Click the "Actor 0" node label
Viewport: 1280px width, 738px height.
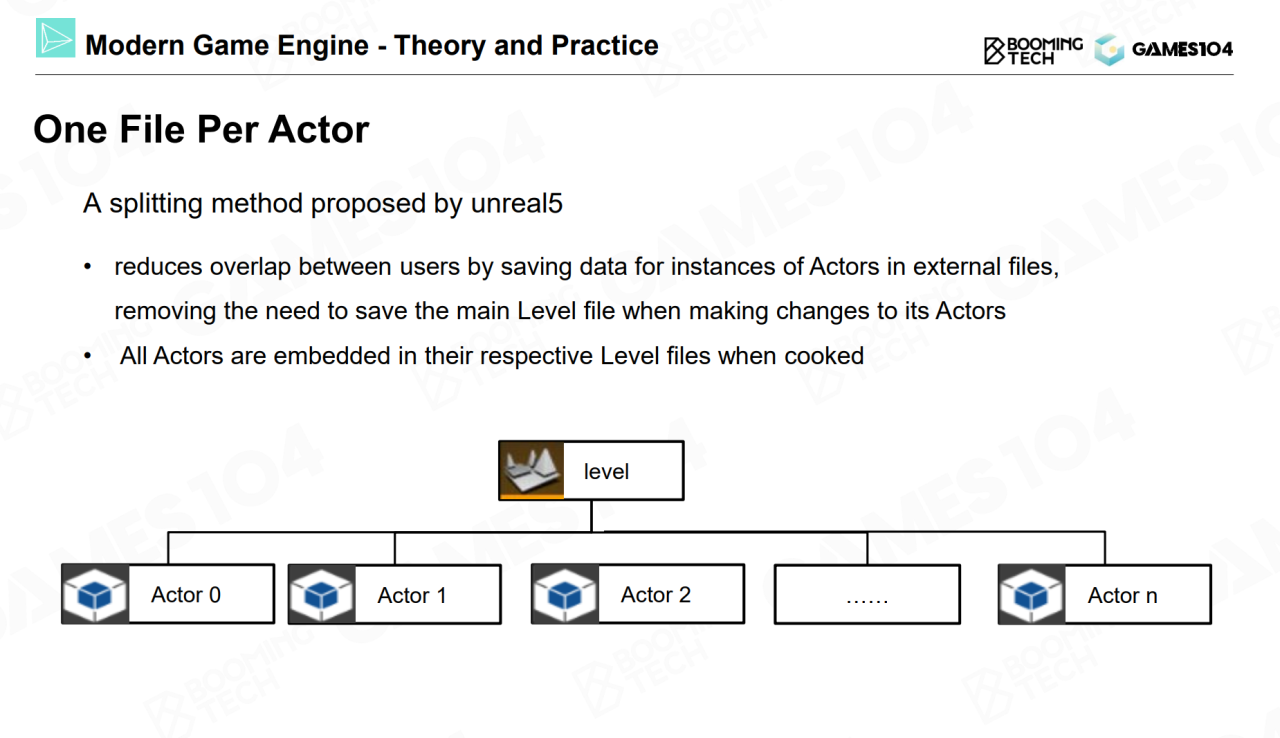186,595
